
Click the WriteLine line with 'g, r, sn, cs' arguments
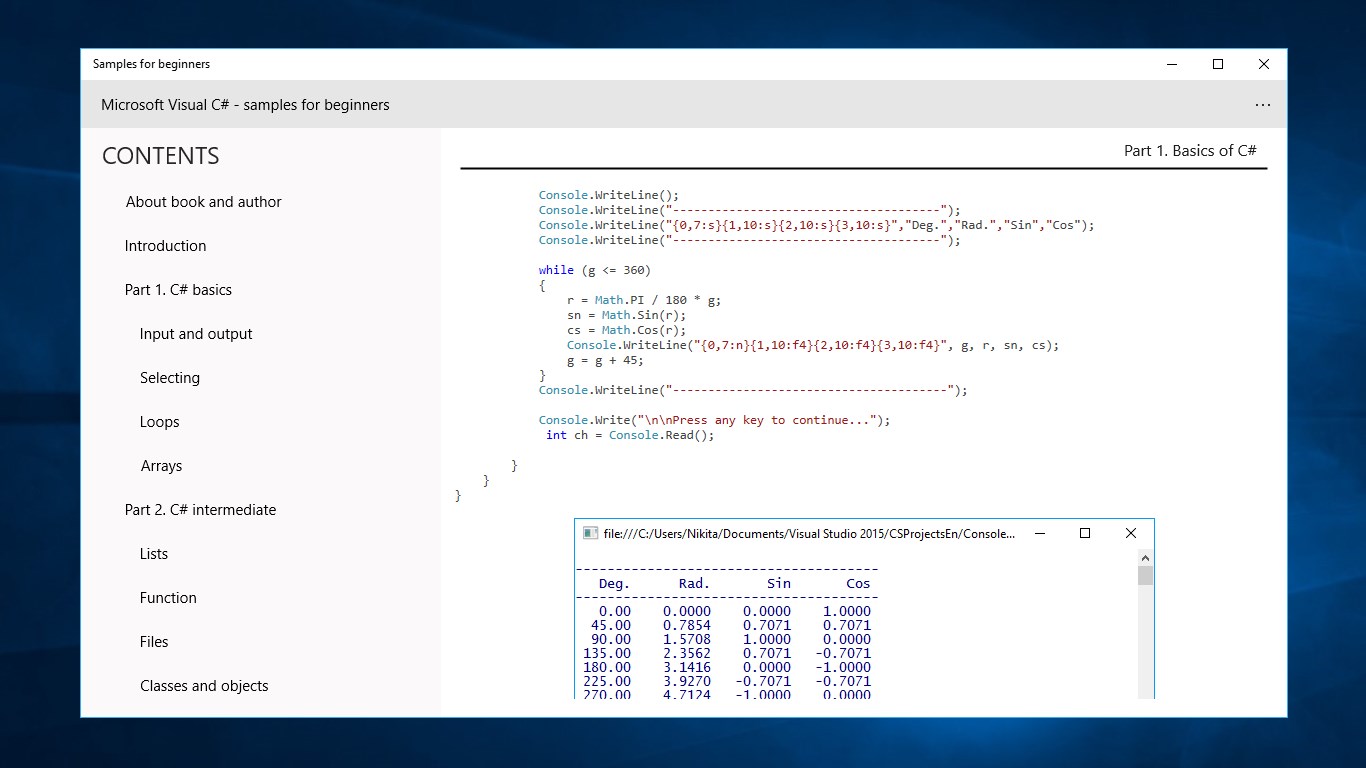pyautogui.click(x=813, y=345)
